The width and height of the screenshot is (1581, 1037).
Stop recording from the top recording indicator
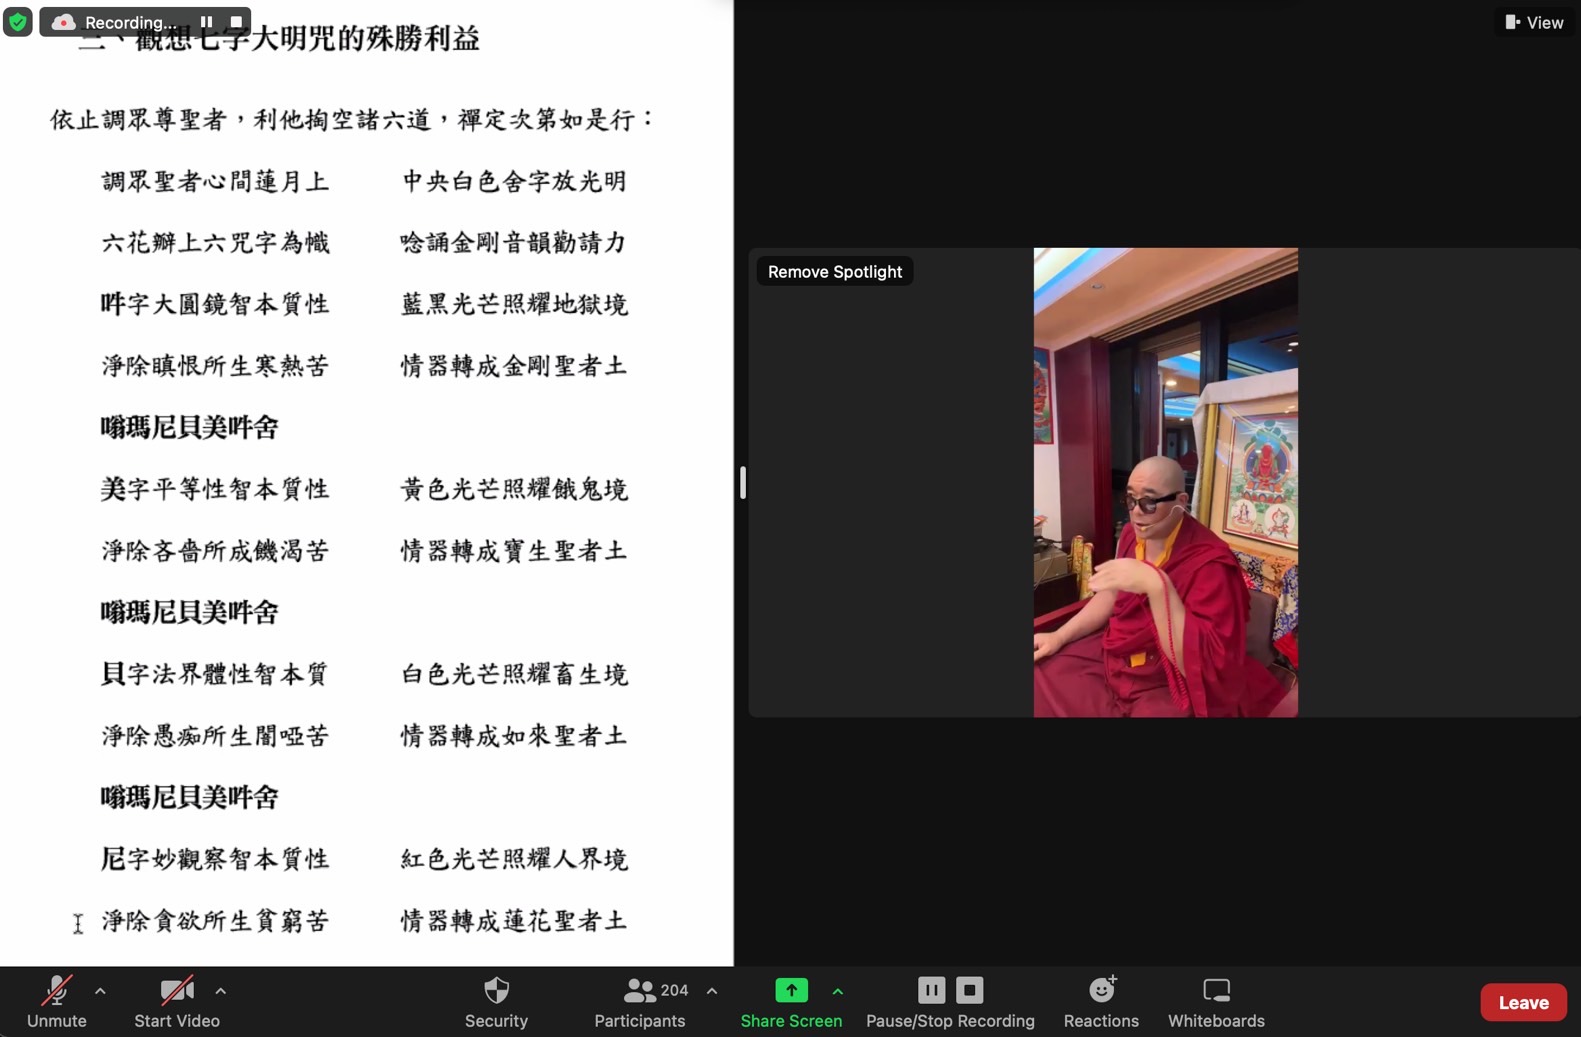tap(236, 22)
